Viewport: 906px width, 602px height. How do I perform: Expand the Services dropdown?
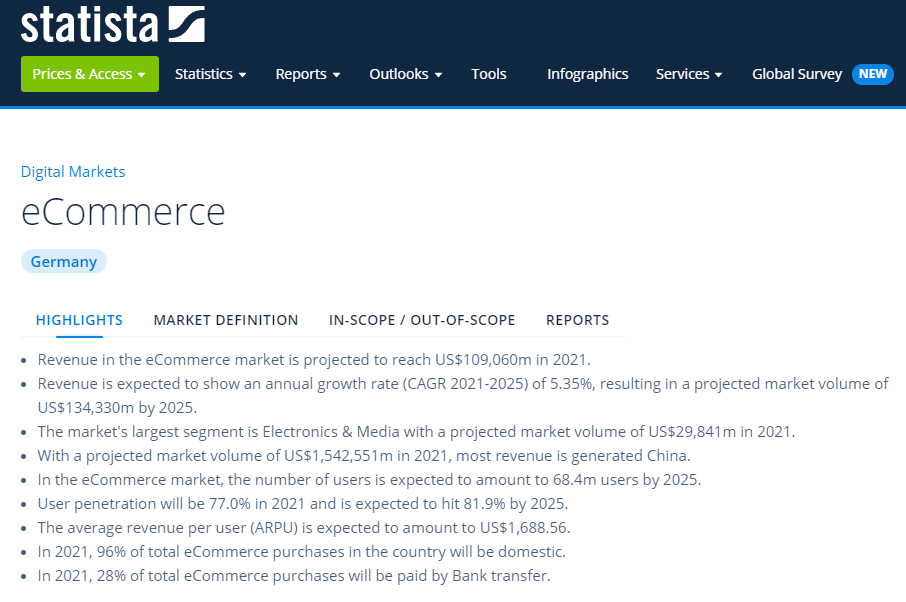tap(689, 74)
